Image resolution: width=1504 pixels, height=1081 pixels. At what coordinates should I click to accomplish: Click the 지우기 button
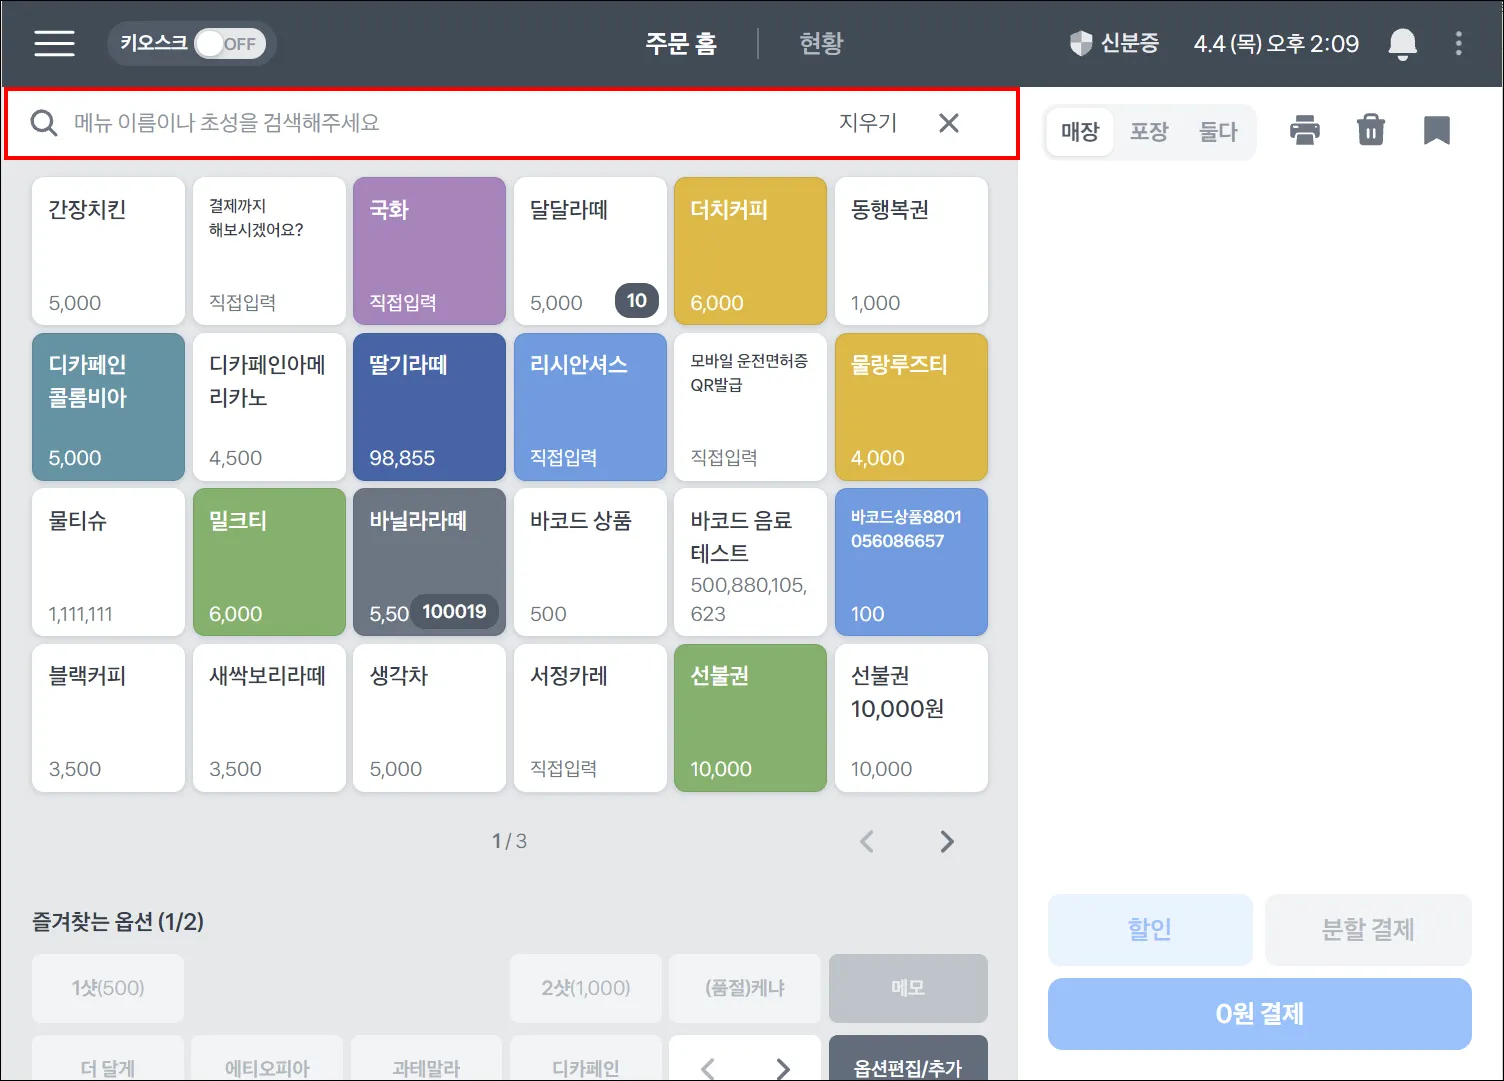coord(868,123)
